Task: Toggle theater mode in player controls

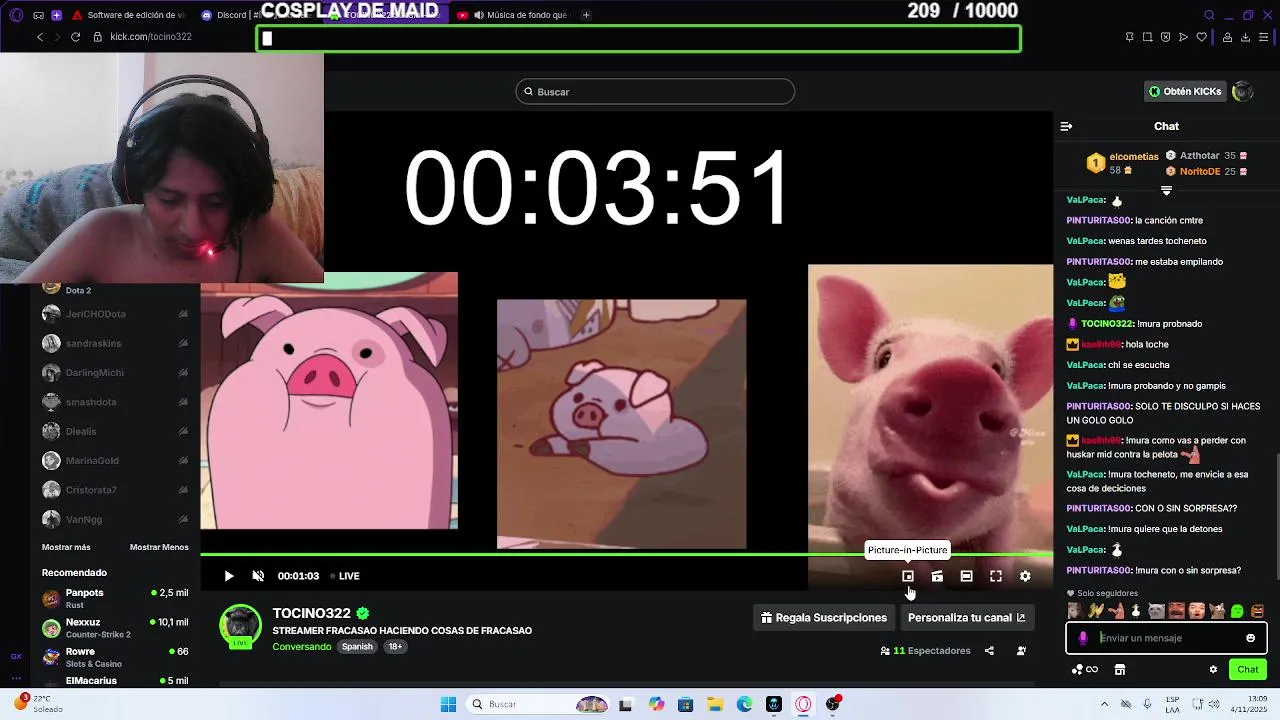Action: (966, 576)
